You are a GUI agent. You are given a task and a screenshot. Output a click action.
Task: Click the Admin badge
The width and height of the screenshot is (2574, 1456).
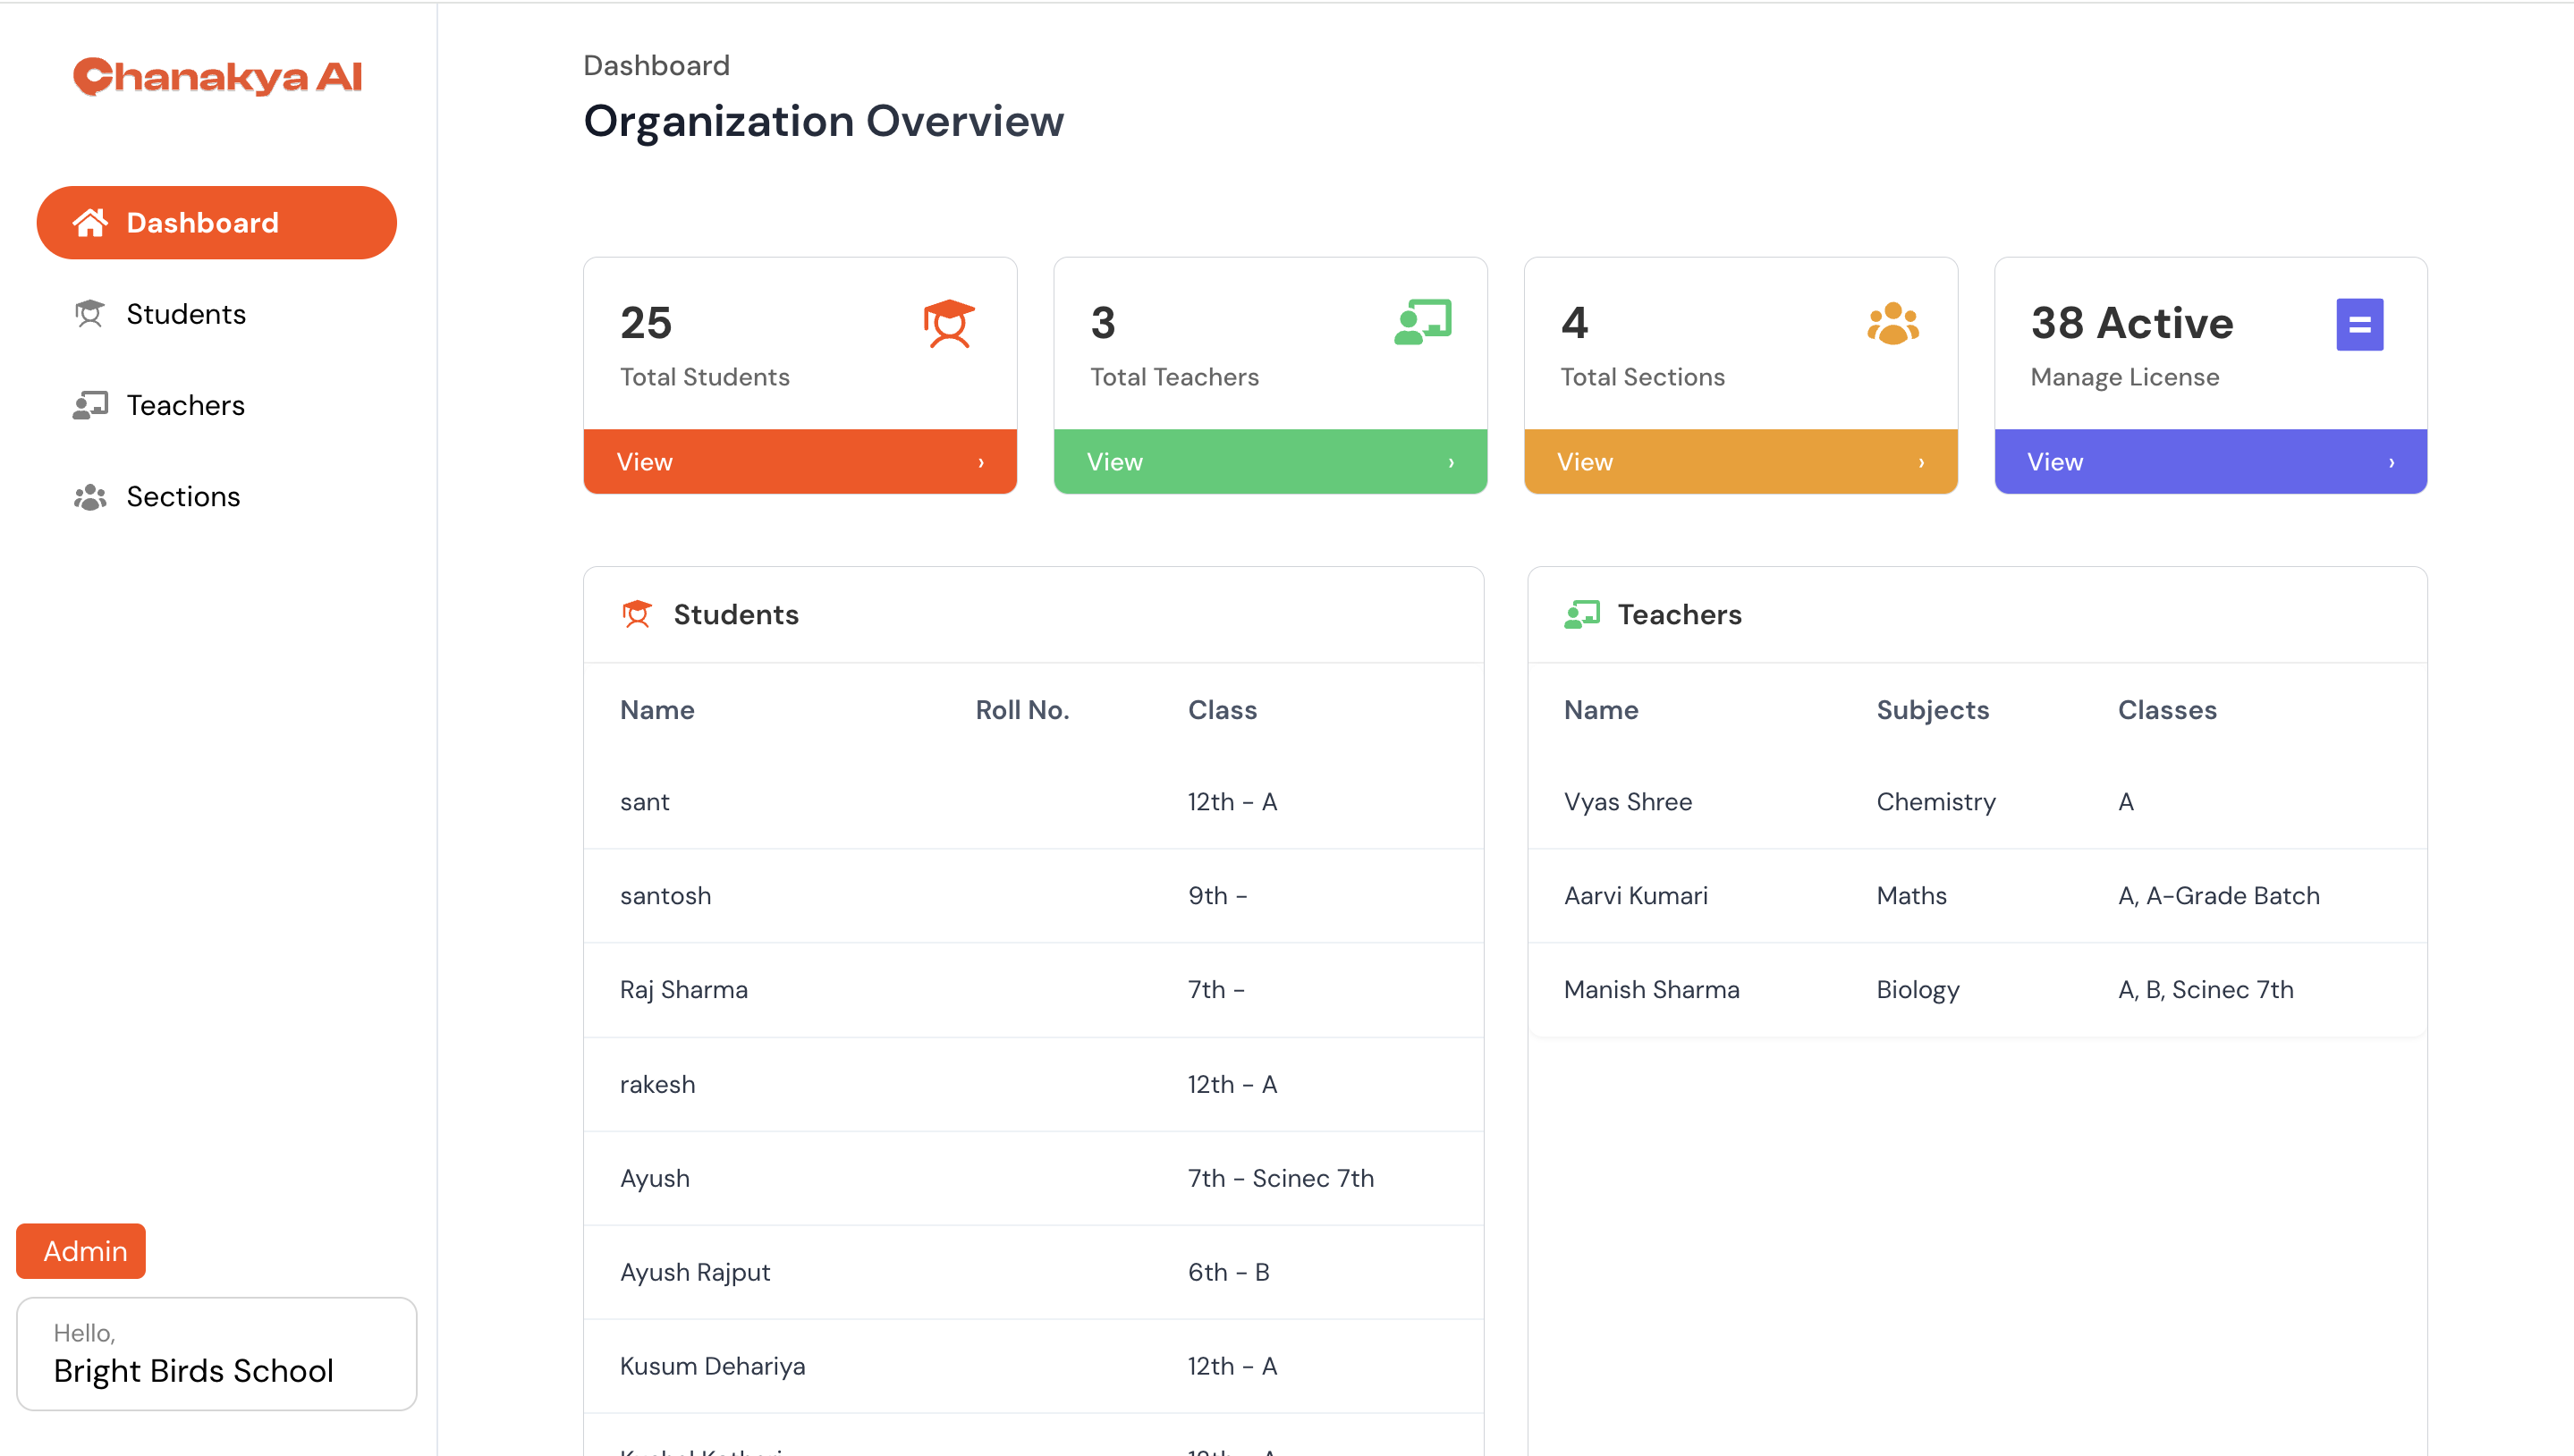pyautogui.click(x=81, y=1251)
